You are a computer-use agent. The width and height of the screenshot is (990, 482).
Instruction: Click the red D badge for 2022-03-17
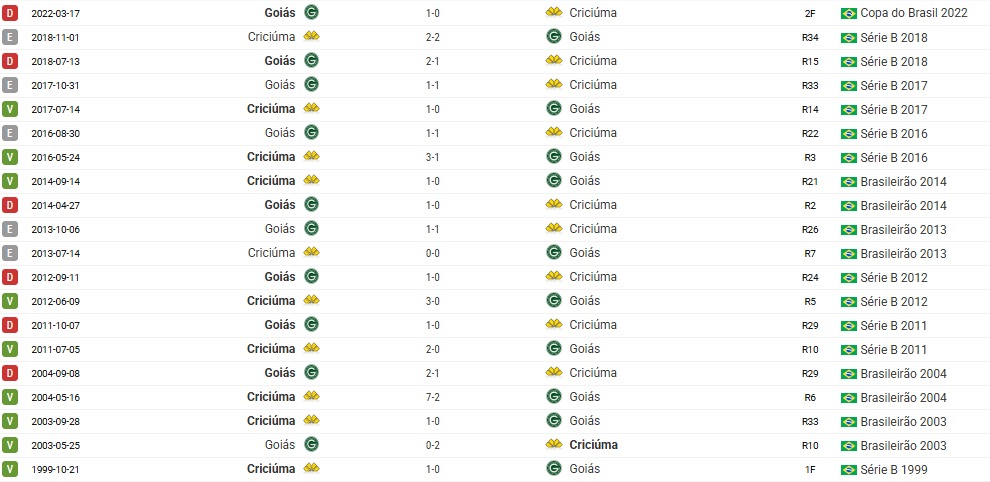coord(9,13)
